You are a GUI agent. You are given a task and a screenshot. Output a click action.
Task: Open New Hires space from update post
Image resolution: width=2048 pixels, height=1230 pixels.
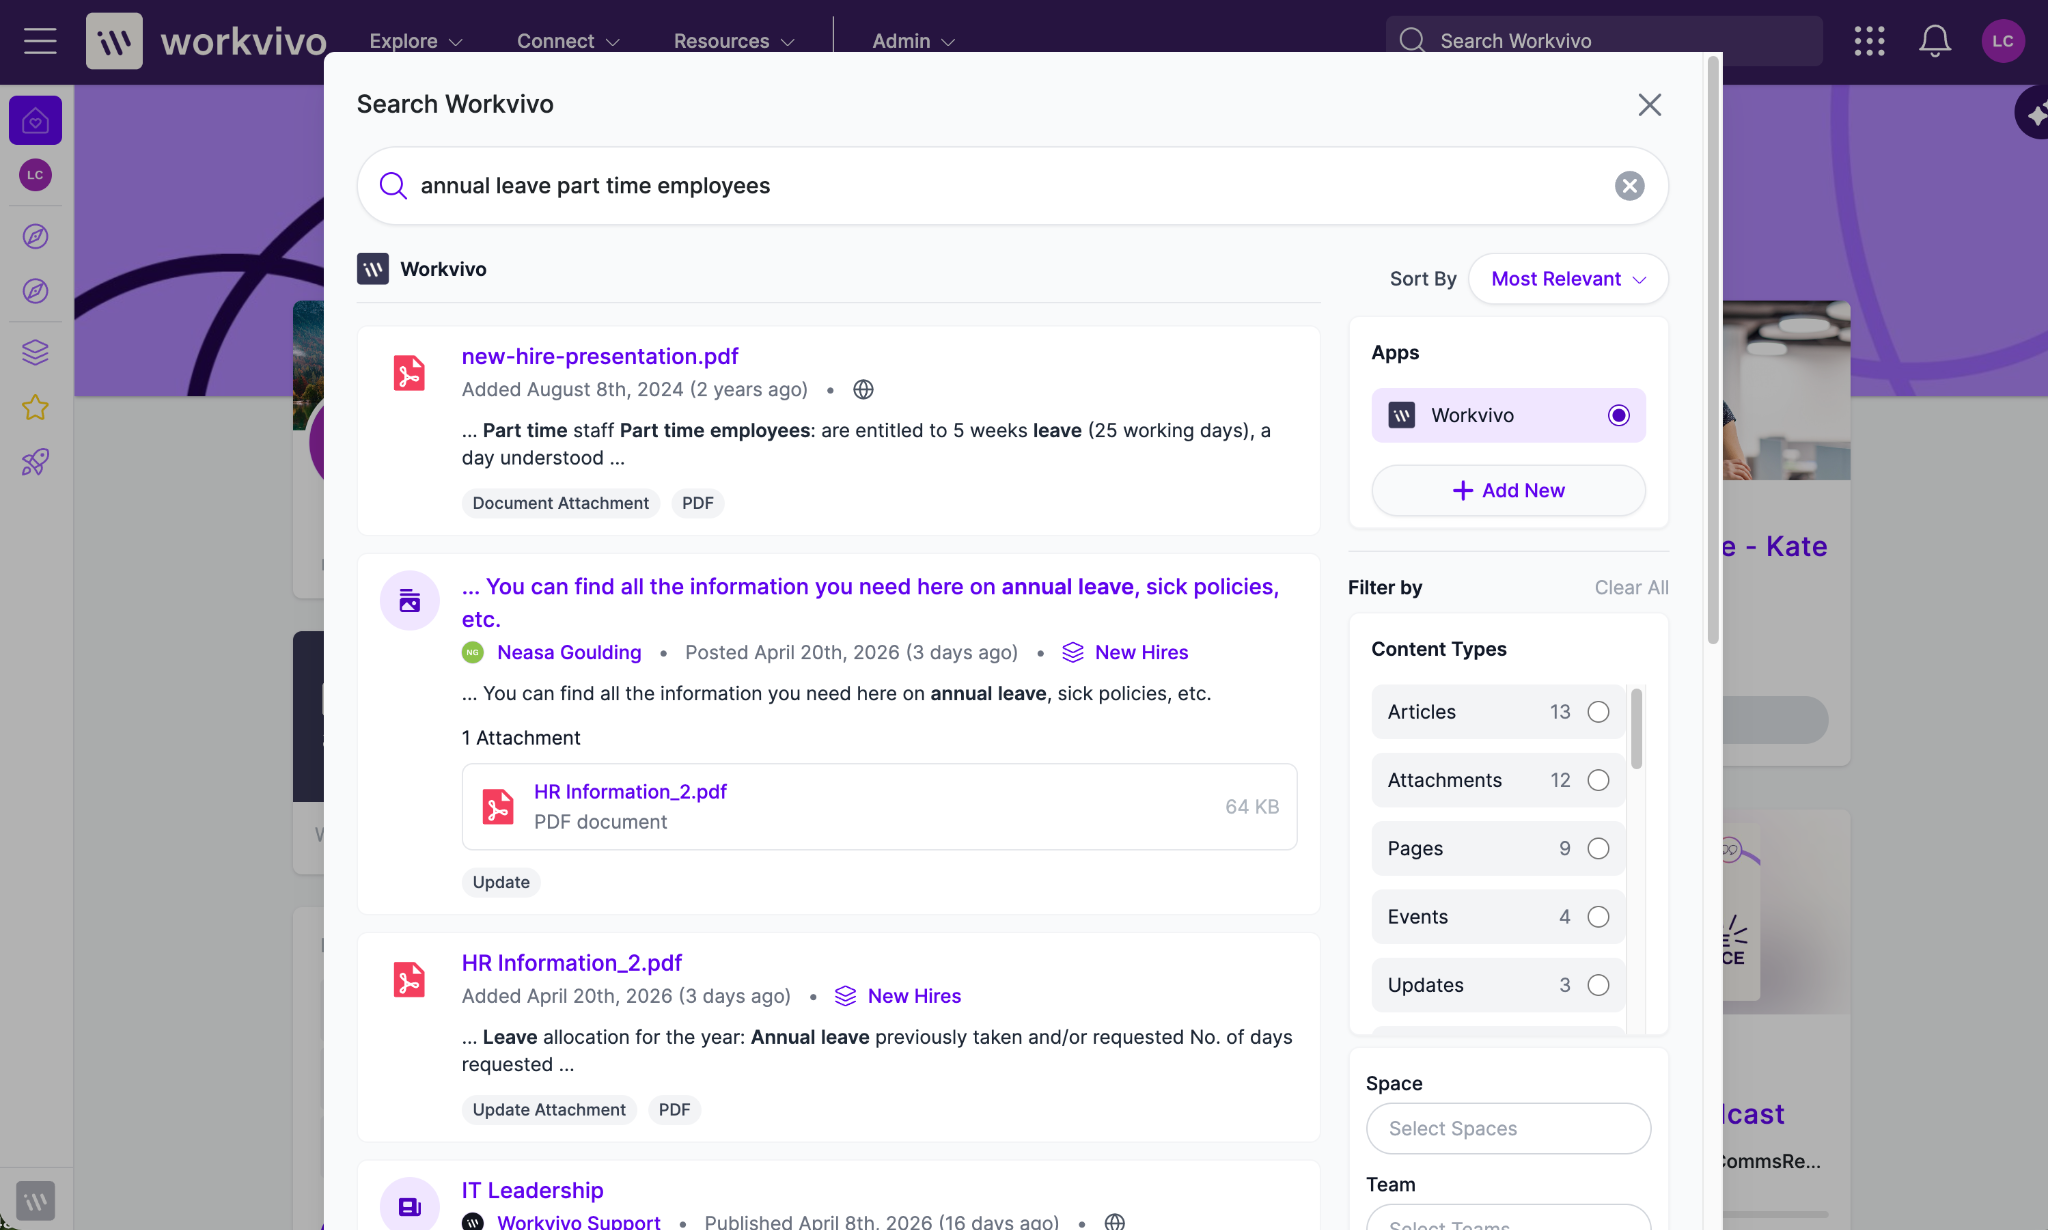pos(1141,653)
